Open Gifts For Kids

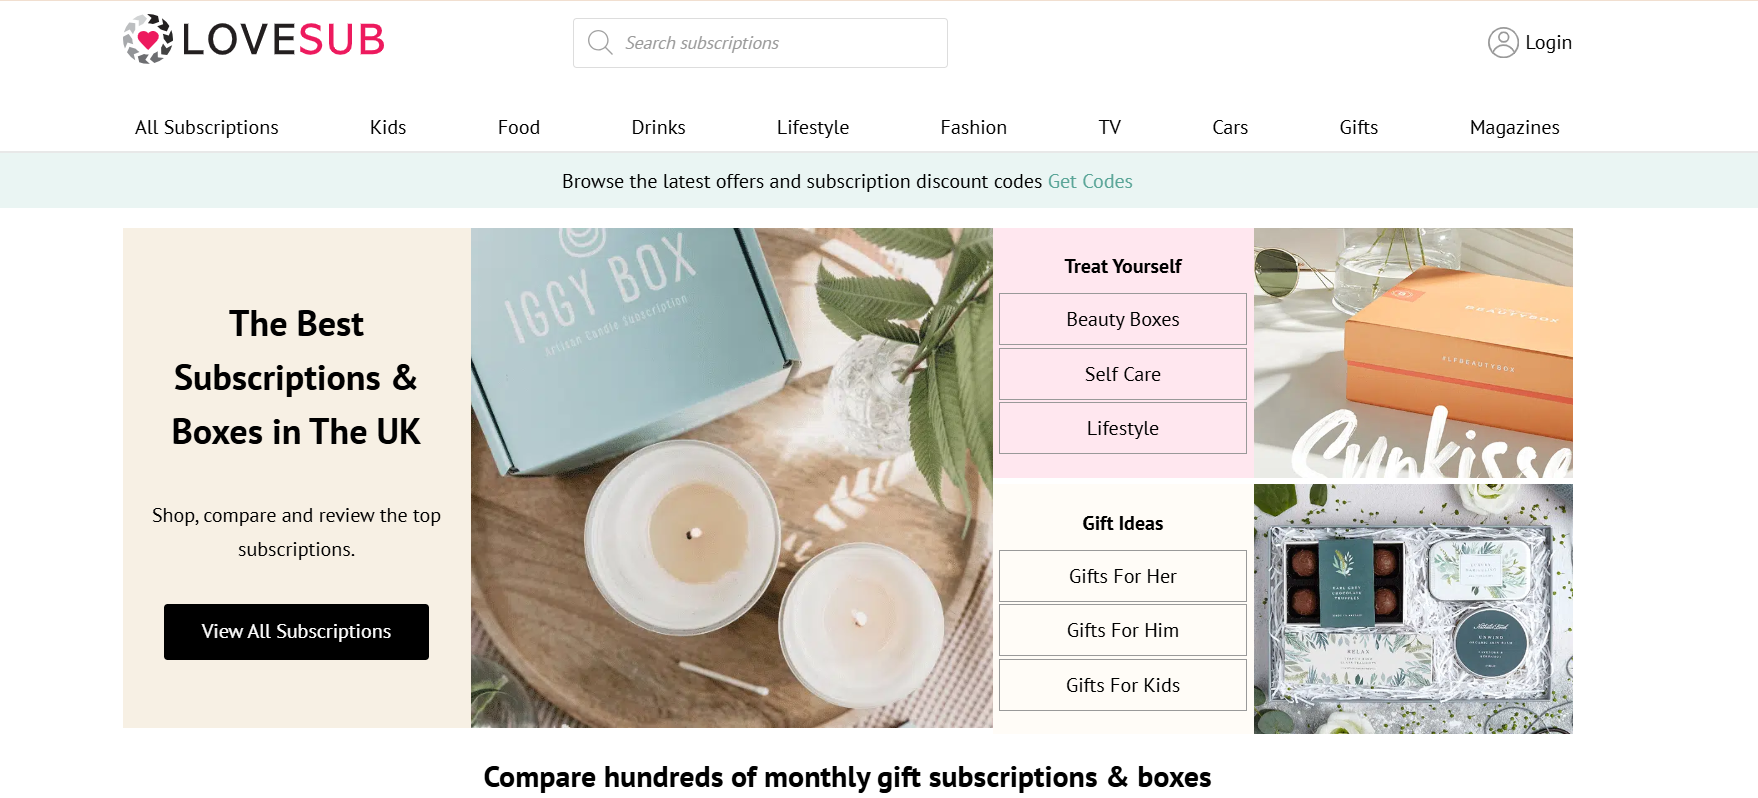[x=1123, y=685]
